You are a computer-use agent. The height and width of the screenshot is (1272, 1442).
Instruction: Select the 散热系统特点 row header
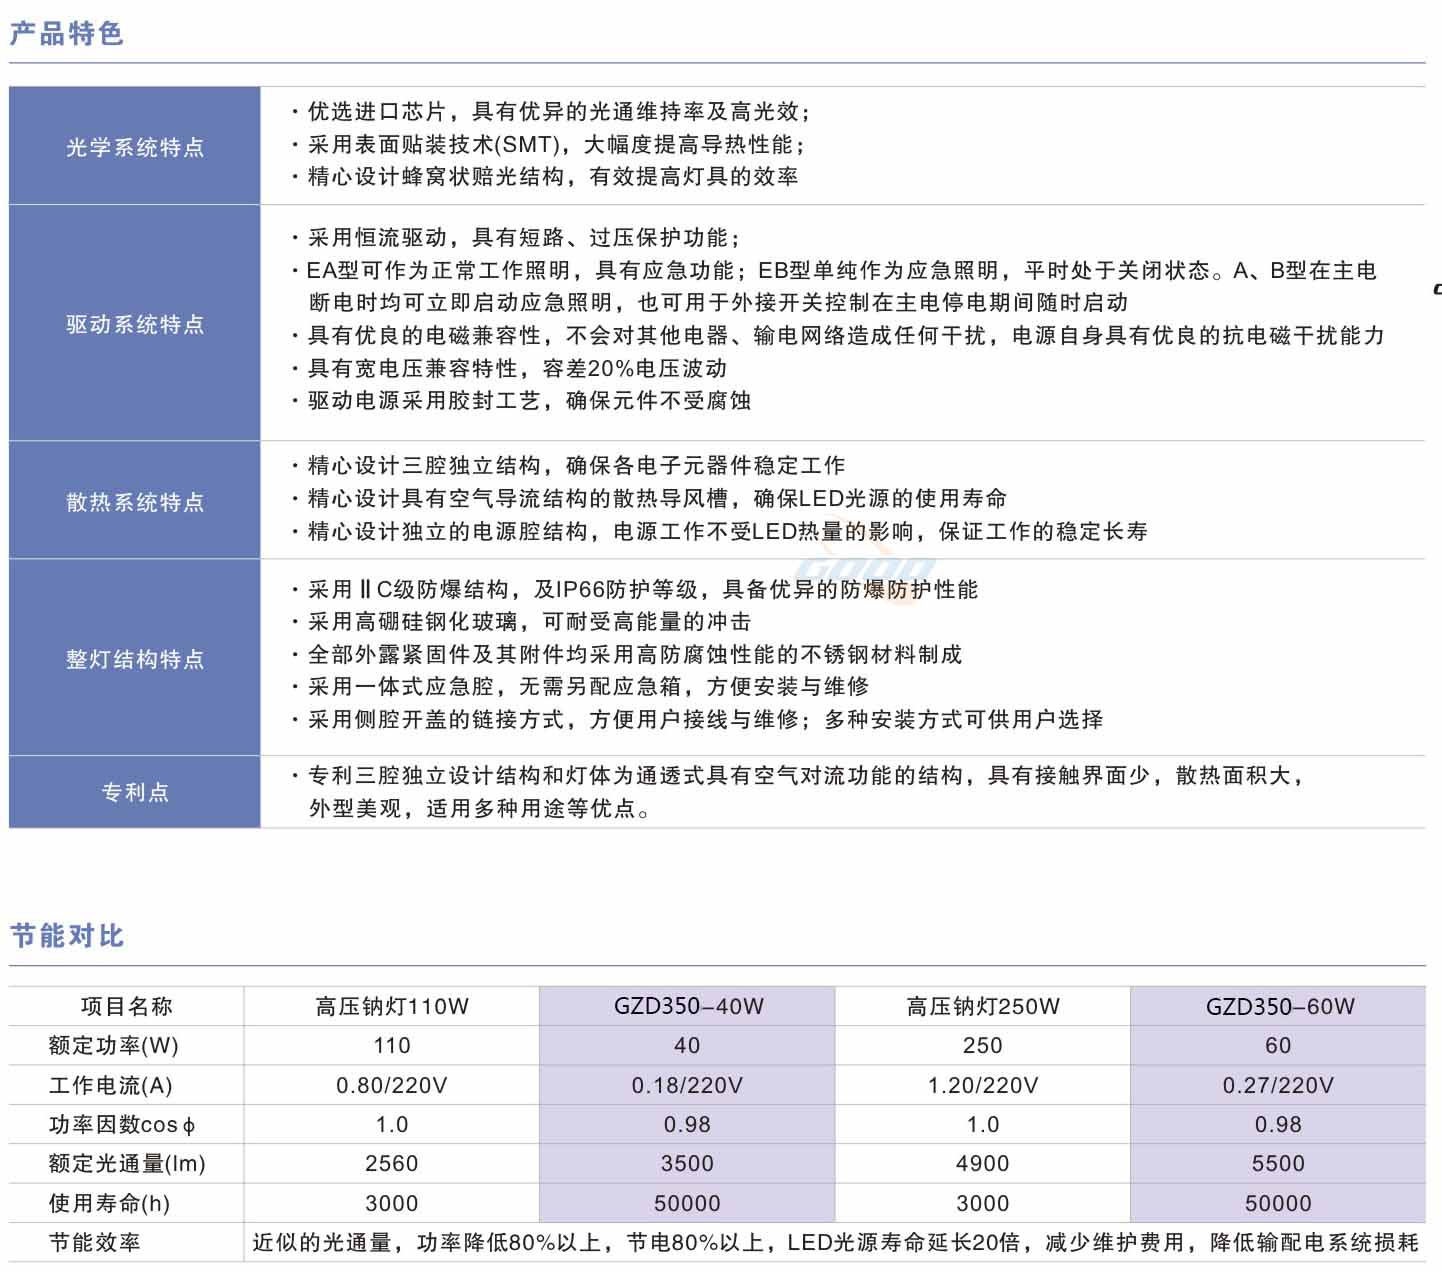pos(135,501)
